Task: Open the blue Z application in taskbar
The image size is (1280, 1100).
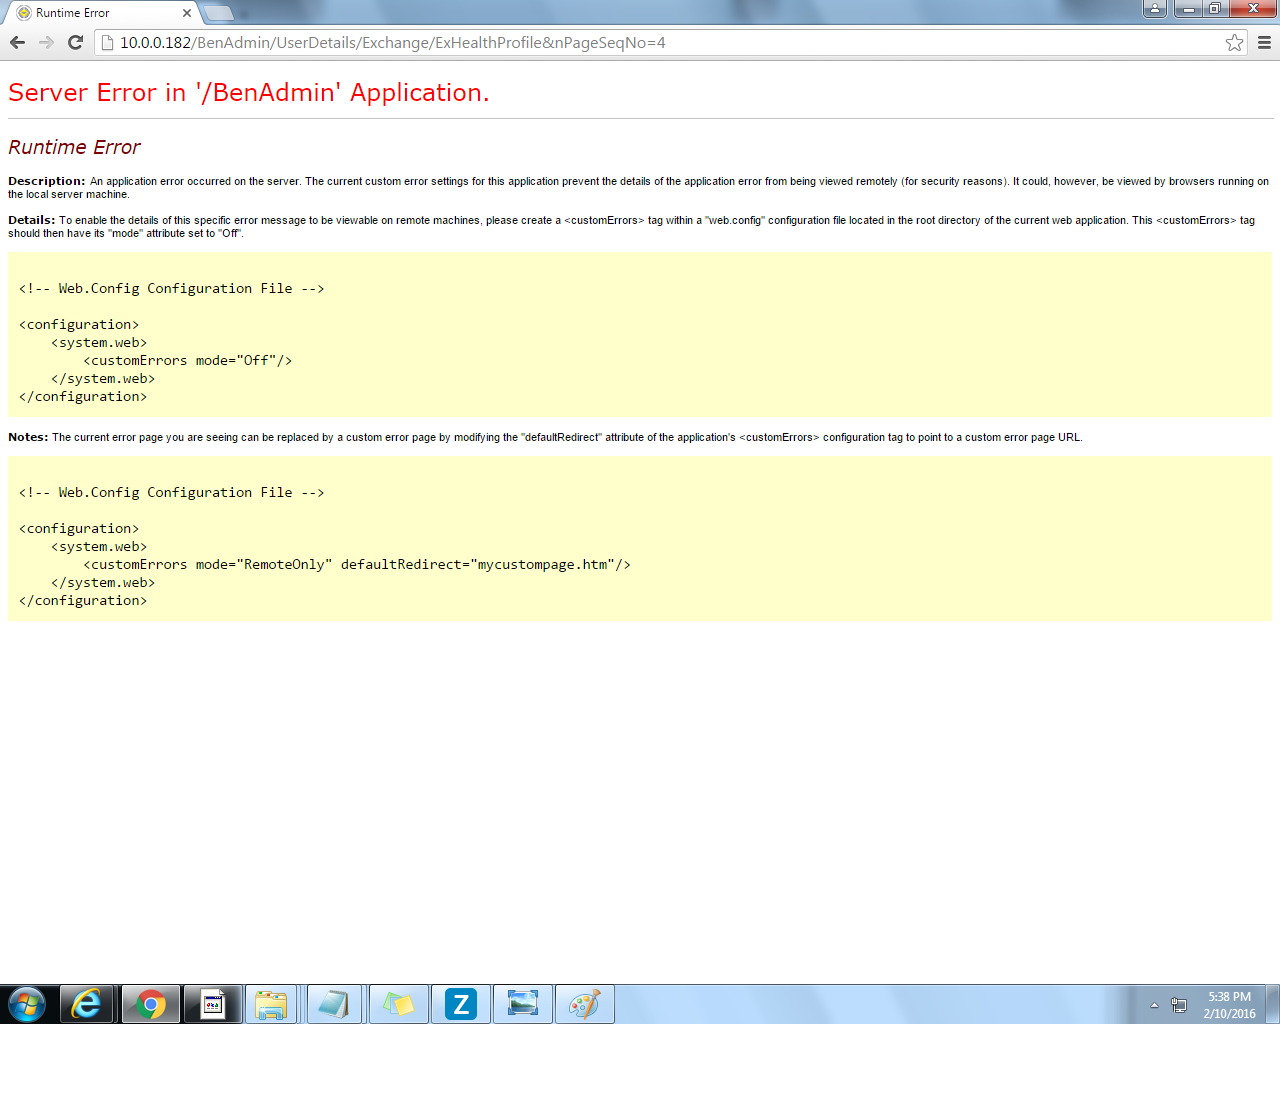Action: pos(461,1004)
